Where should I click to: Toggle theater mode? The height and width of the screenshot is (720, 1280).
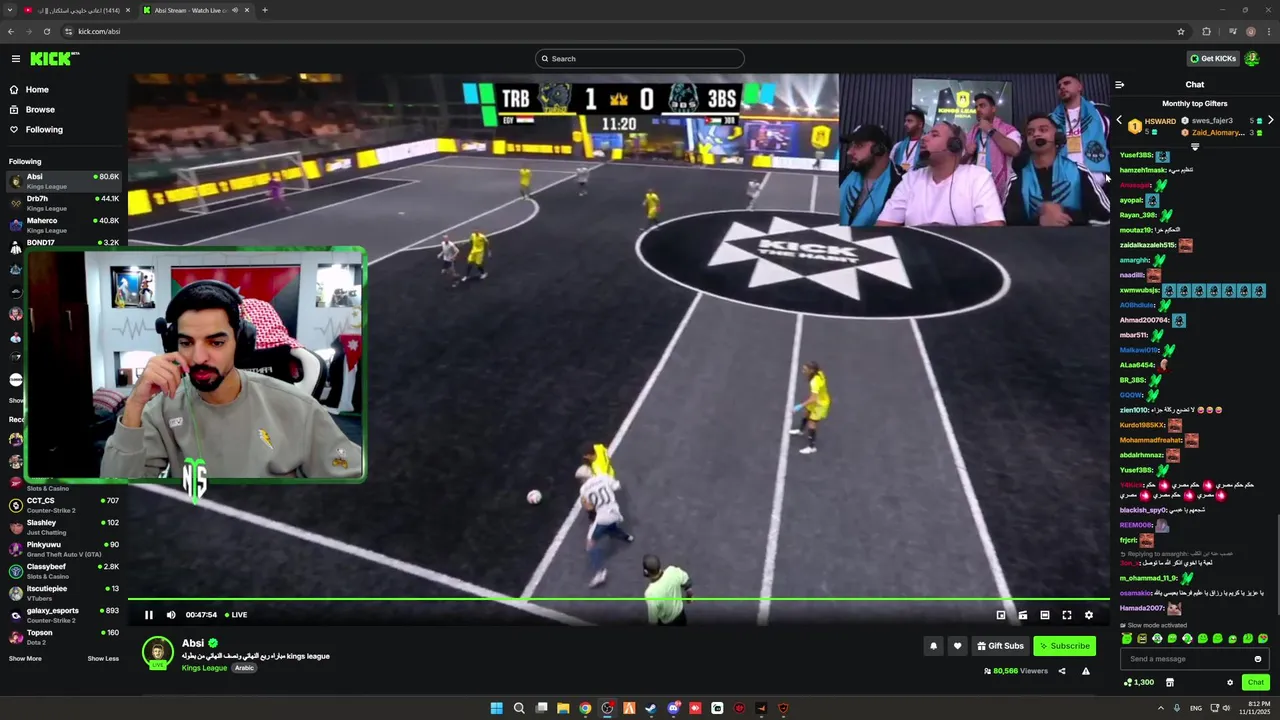pyautogui.click(x=1045, y=615)
